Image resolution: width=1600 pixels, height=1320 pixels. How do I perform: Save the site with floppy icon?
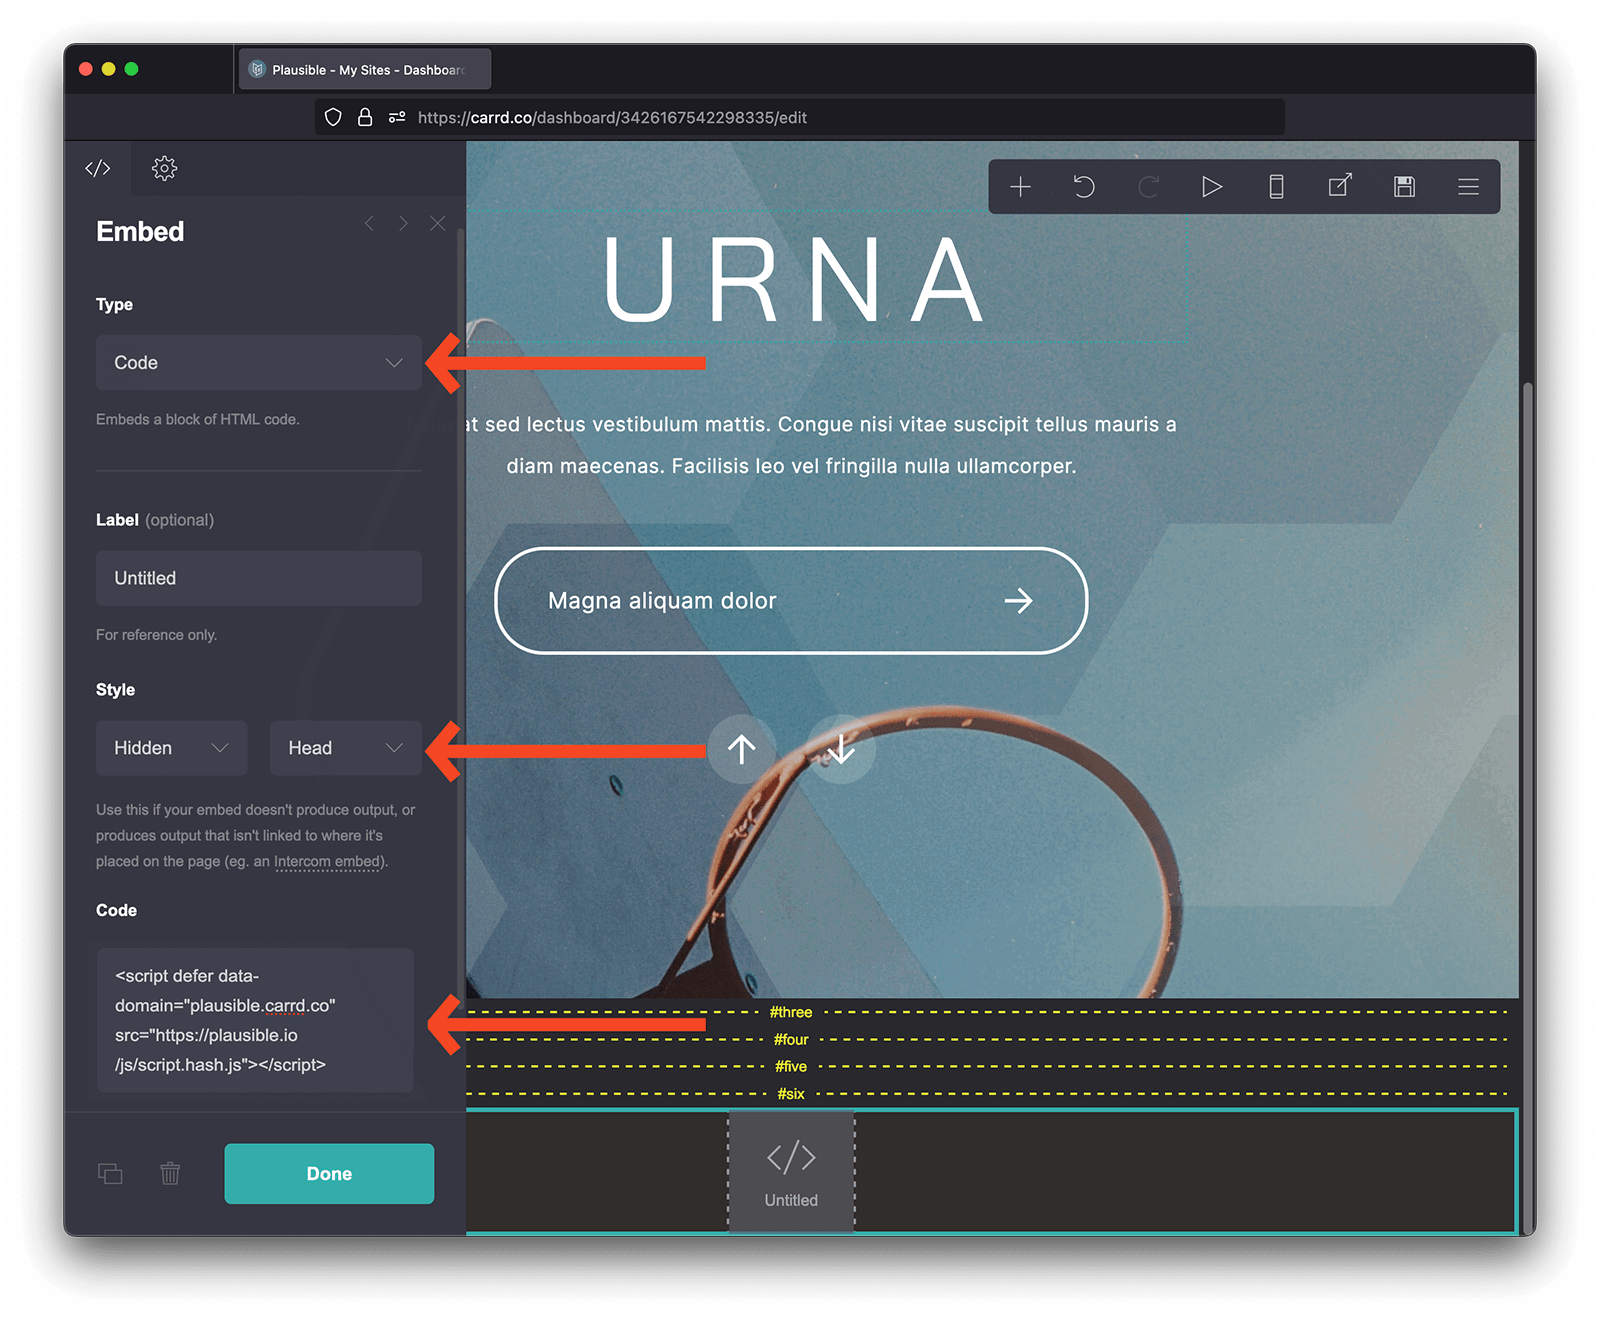coord(1404,187)
